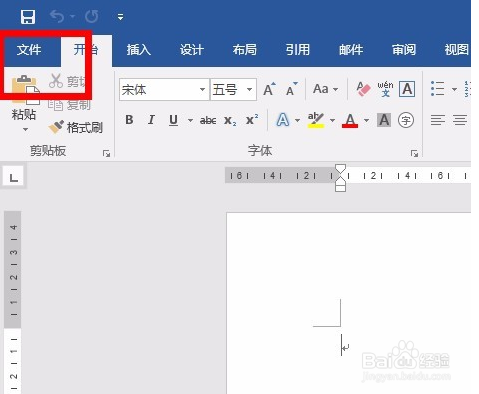Click the align left icon
This screenshot has height=394, width=479.
[x=438, y=120]
